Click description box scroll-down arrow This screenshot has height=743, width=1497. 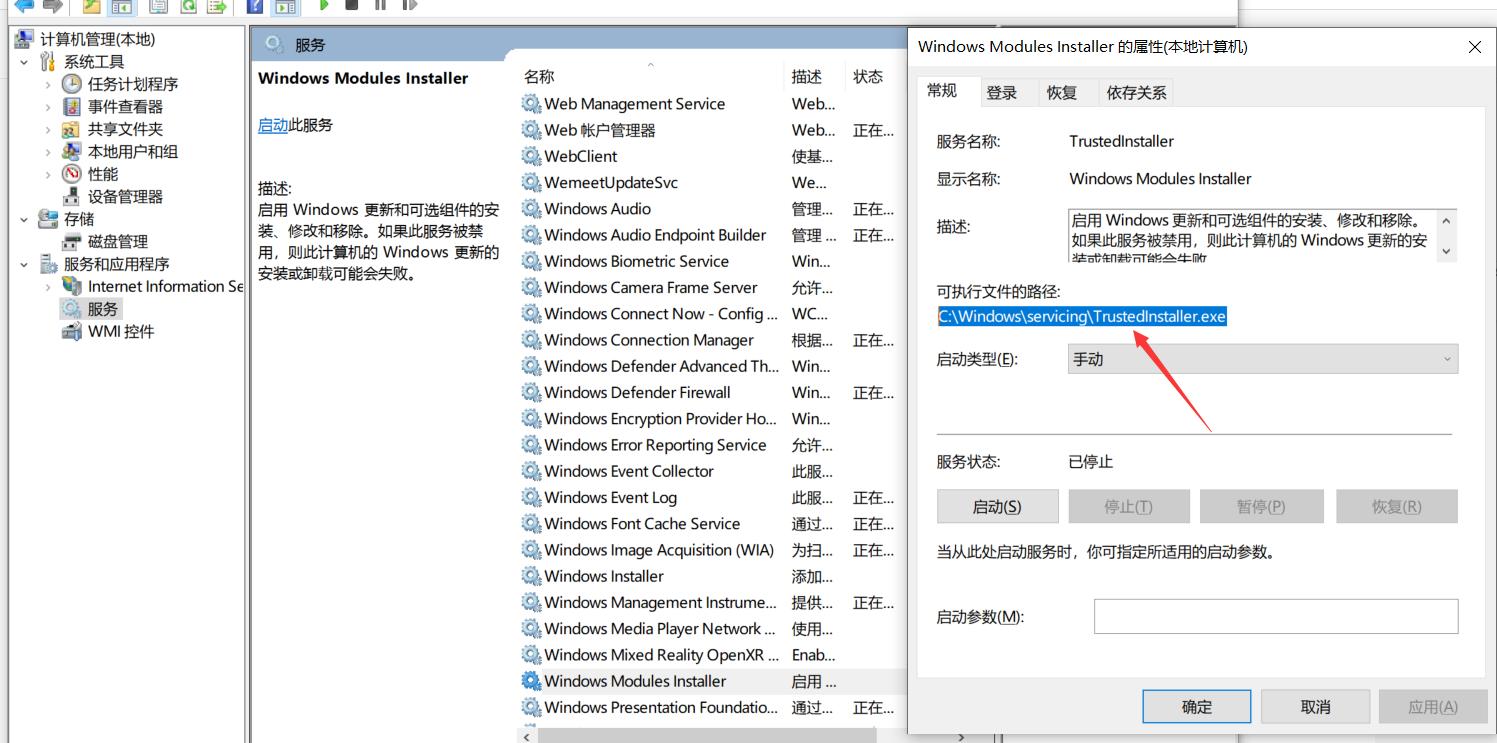(1447, 251)
